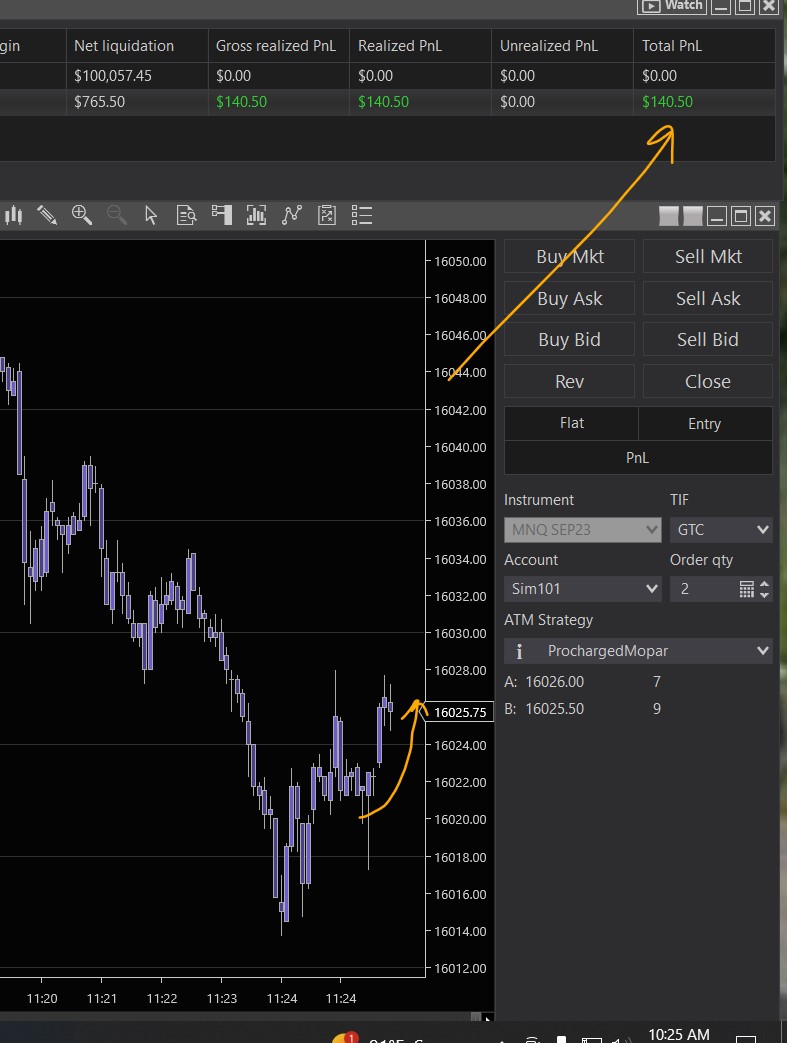Click the bar type candlestick icon
Viewport: 787px width, 1043px height.
tap(14, 215)
